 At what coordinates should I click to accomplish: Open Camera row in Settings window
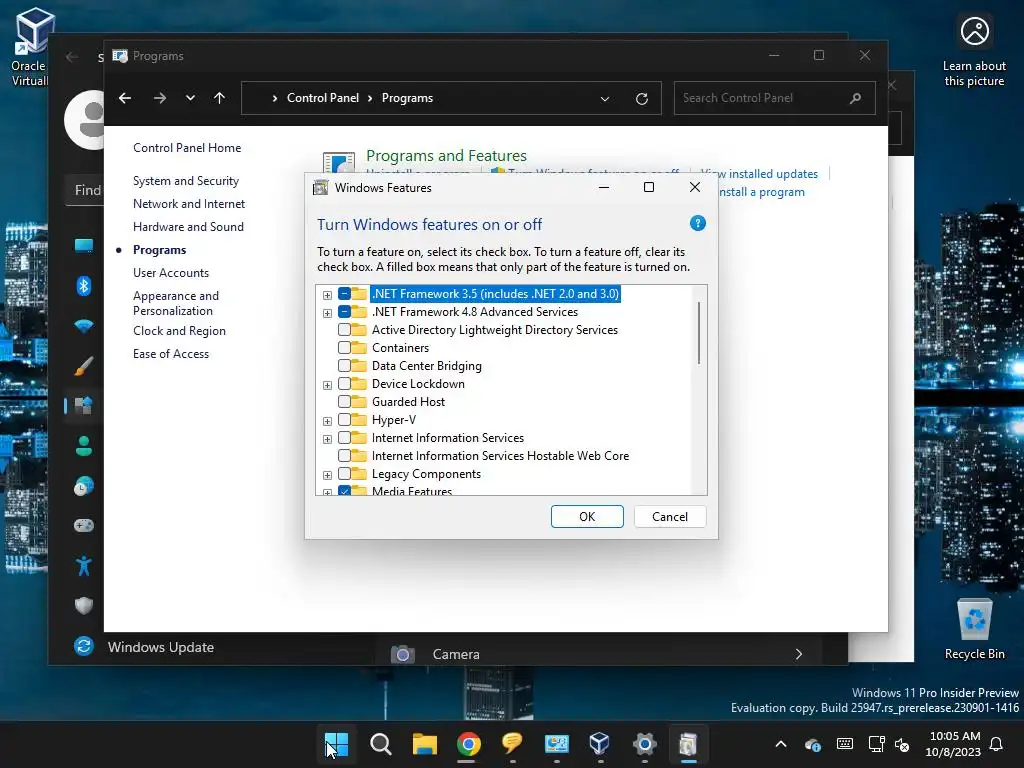(598, 654)
